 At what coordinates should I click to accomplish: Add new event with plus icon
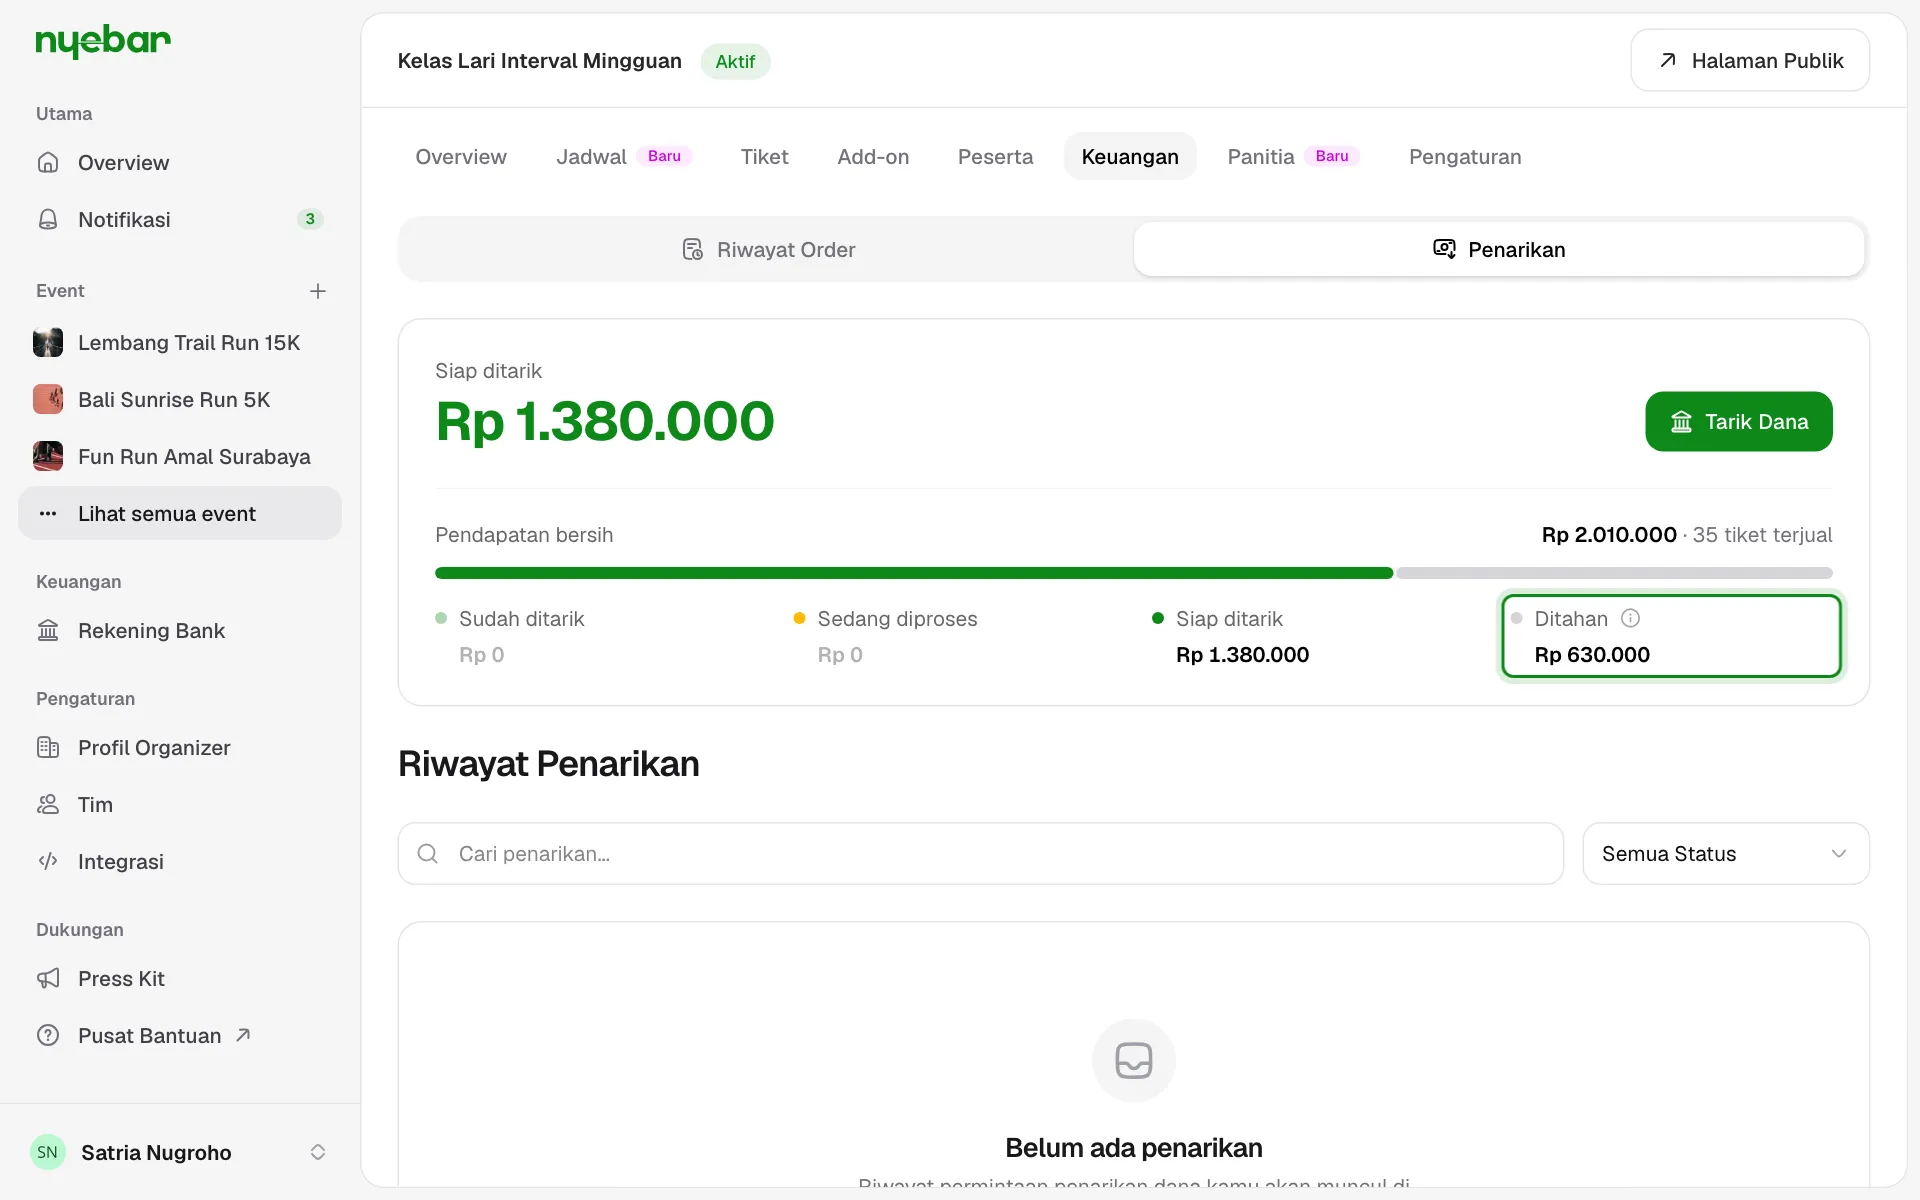click(318, 291)
